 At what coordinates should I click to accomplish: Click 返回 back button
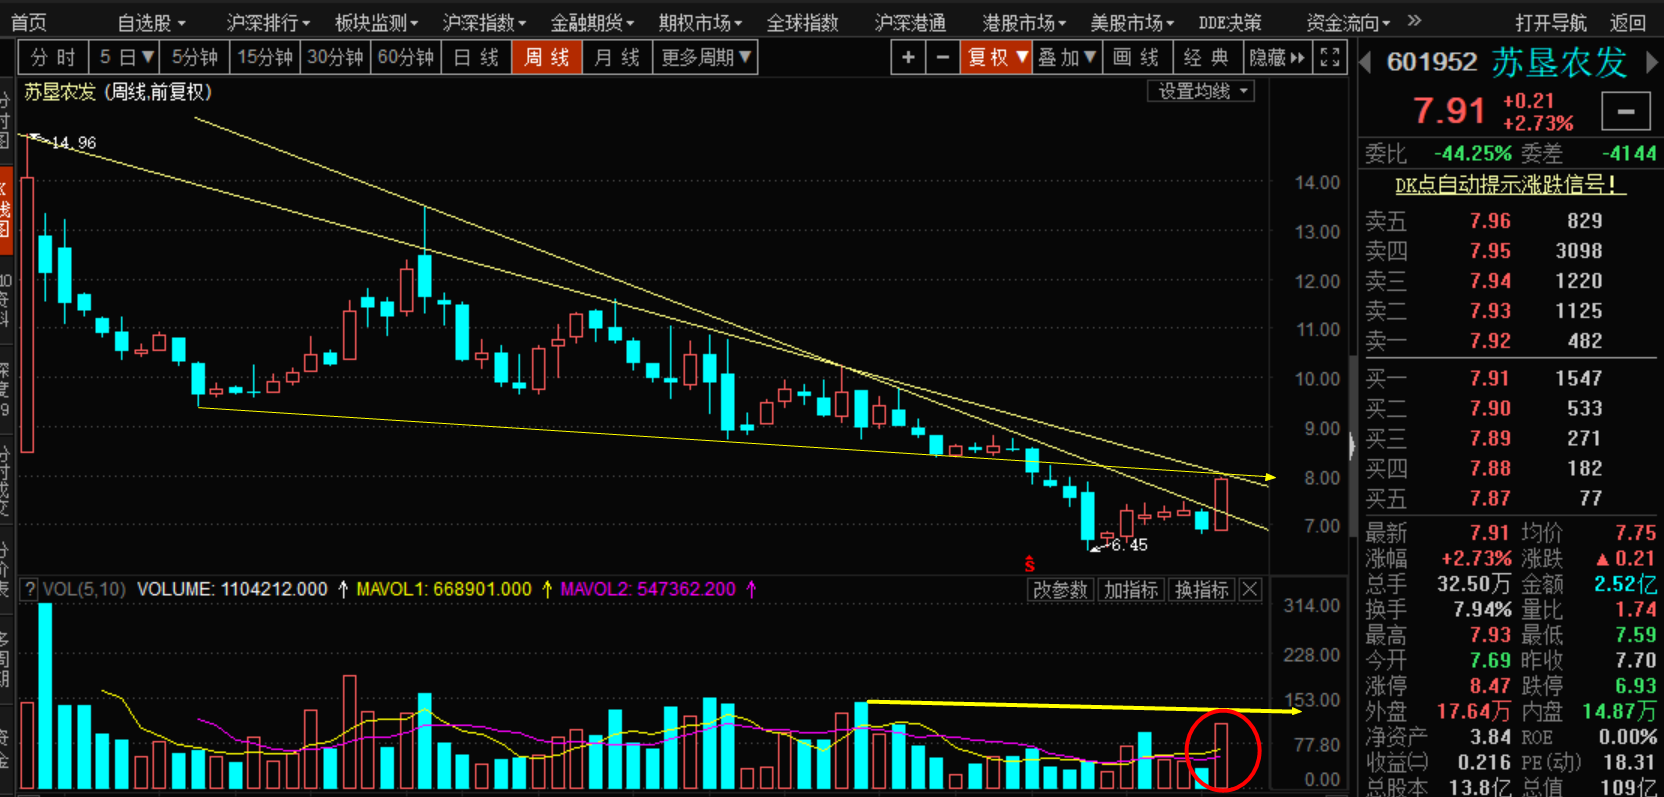(x=1628, y=22)
